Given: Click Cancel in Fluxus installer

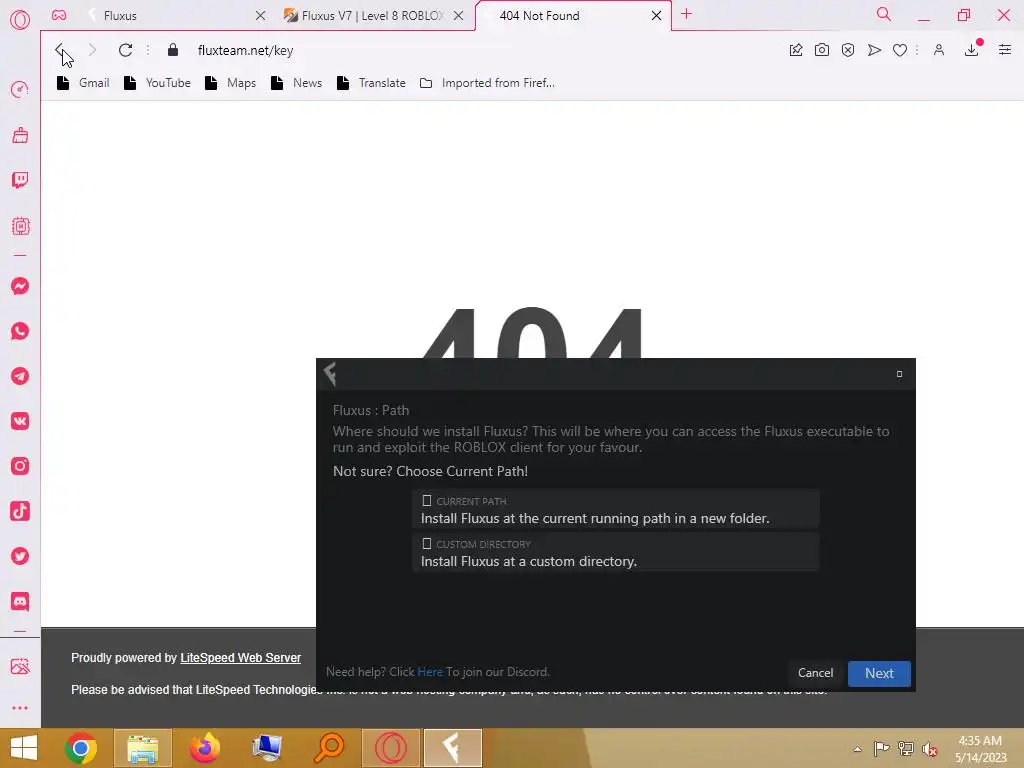Looking at the screenshot, I should [x=815, y=673].
